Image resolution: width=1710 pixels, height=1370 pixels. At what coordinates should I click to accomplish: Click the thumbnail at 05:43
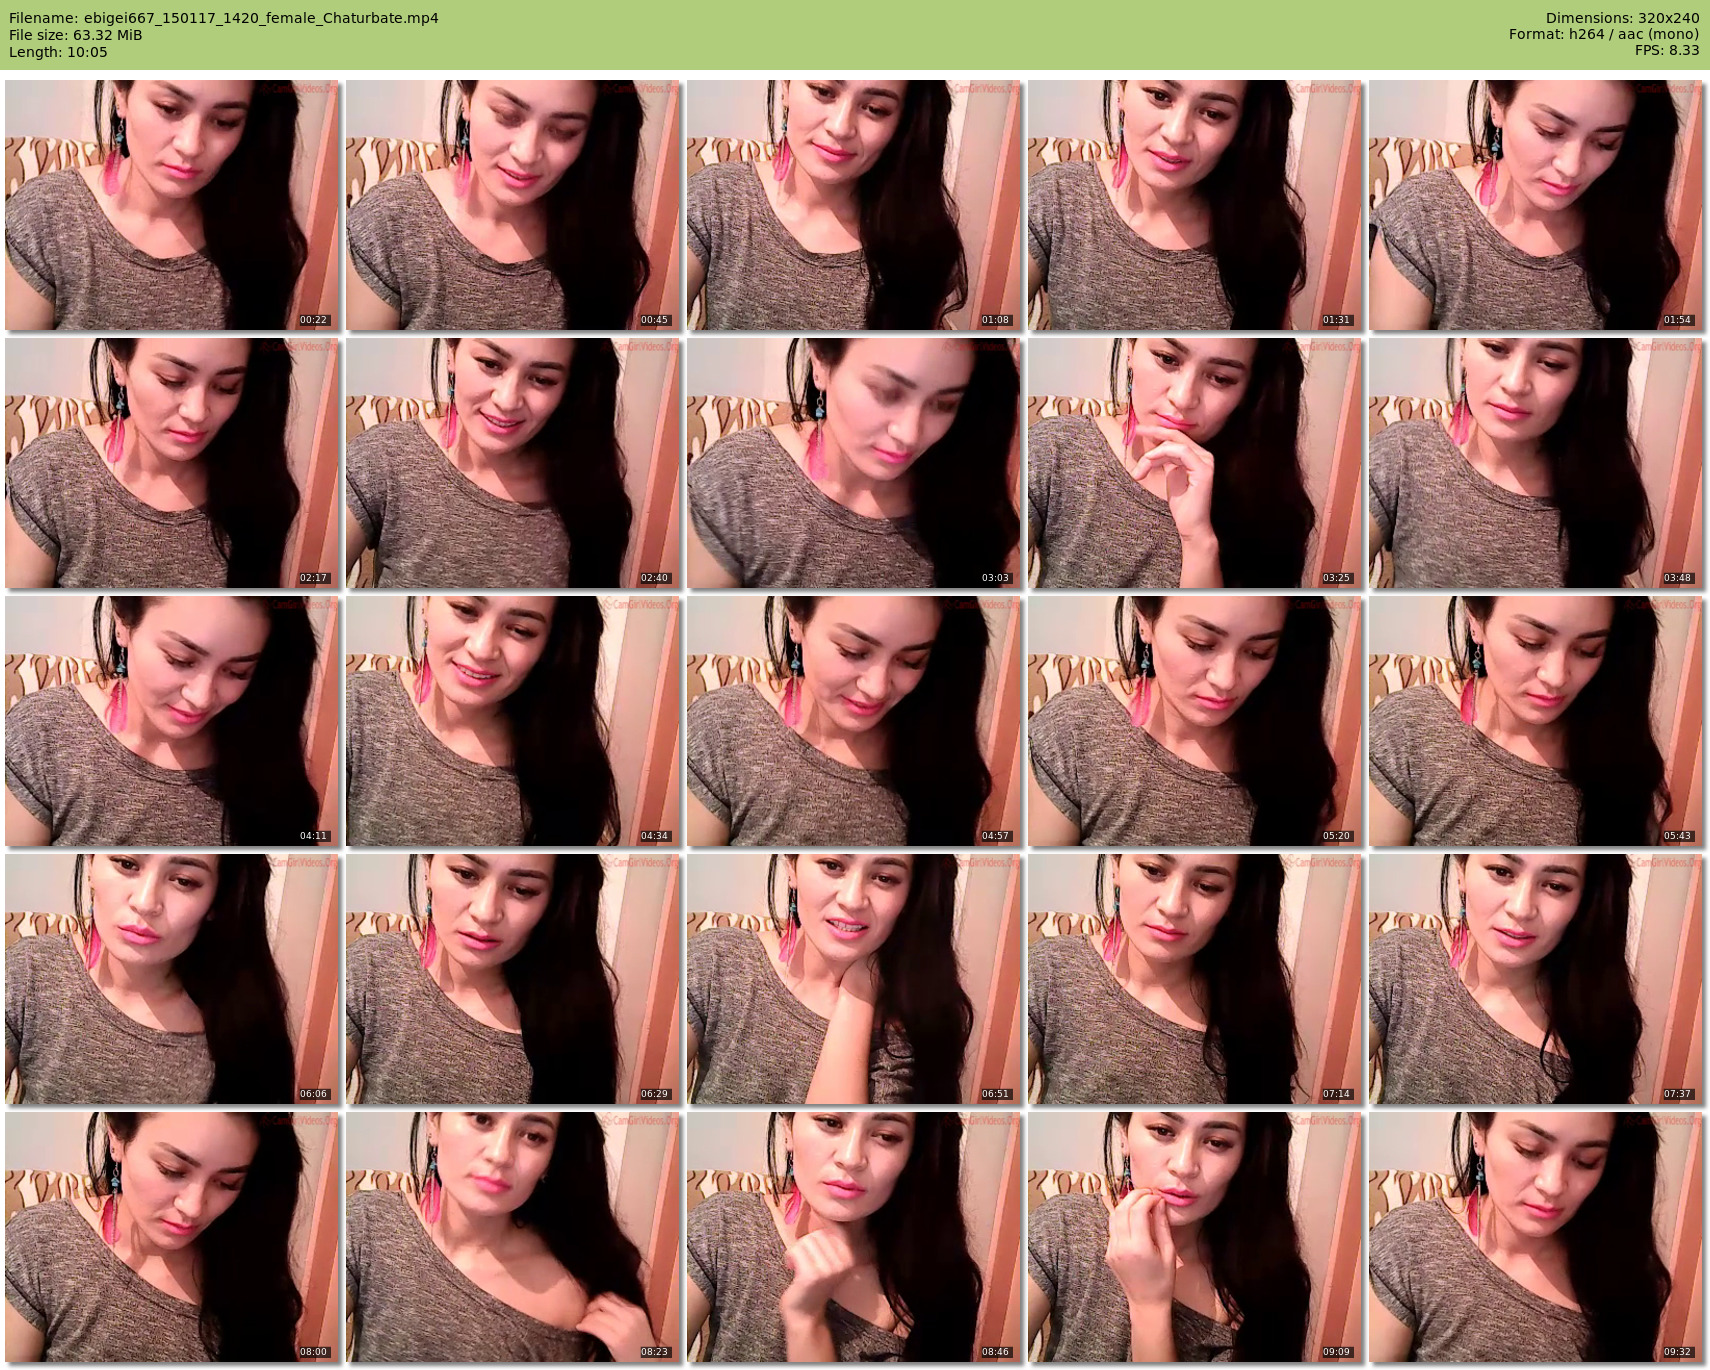pyautogui.click(x=1536, y=721)
